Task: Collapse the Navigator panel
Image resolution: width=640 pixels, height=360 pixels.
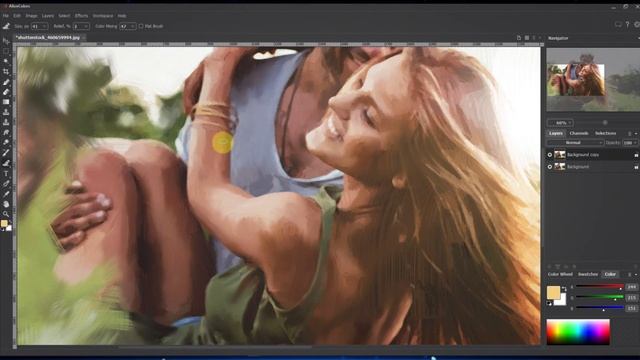Action: (x=638, y=38)
